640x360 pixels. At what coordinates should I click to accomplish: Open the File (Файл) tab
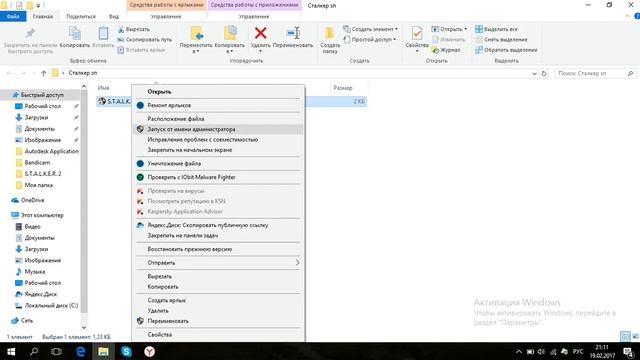tap(13, 16)
